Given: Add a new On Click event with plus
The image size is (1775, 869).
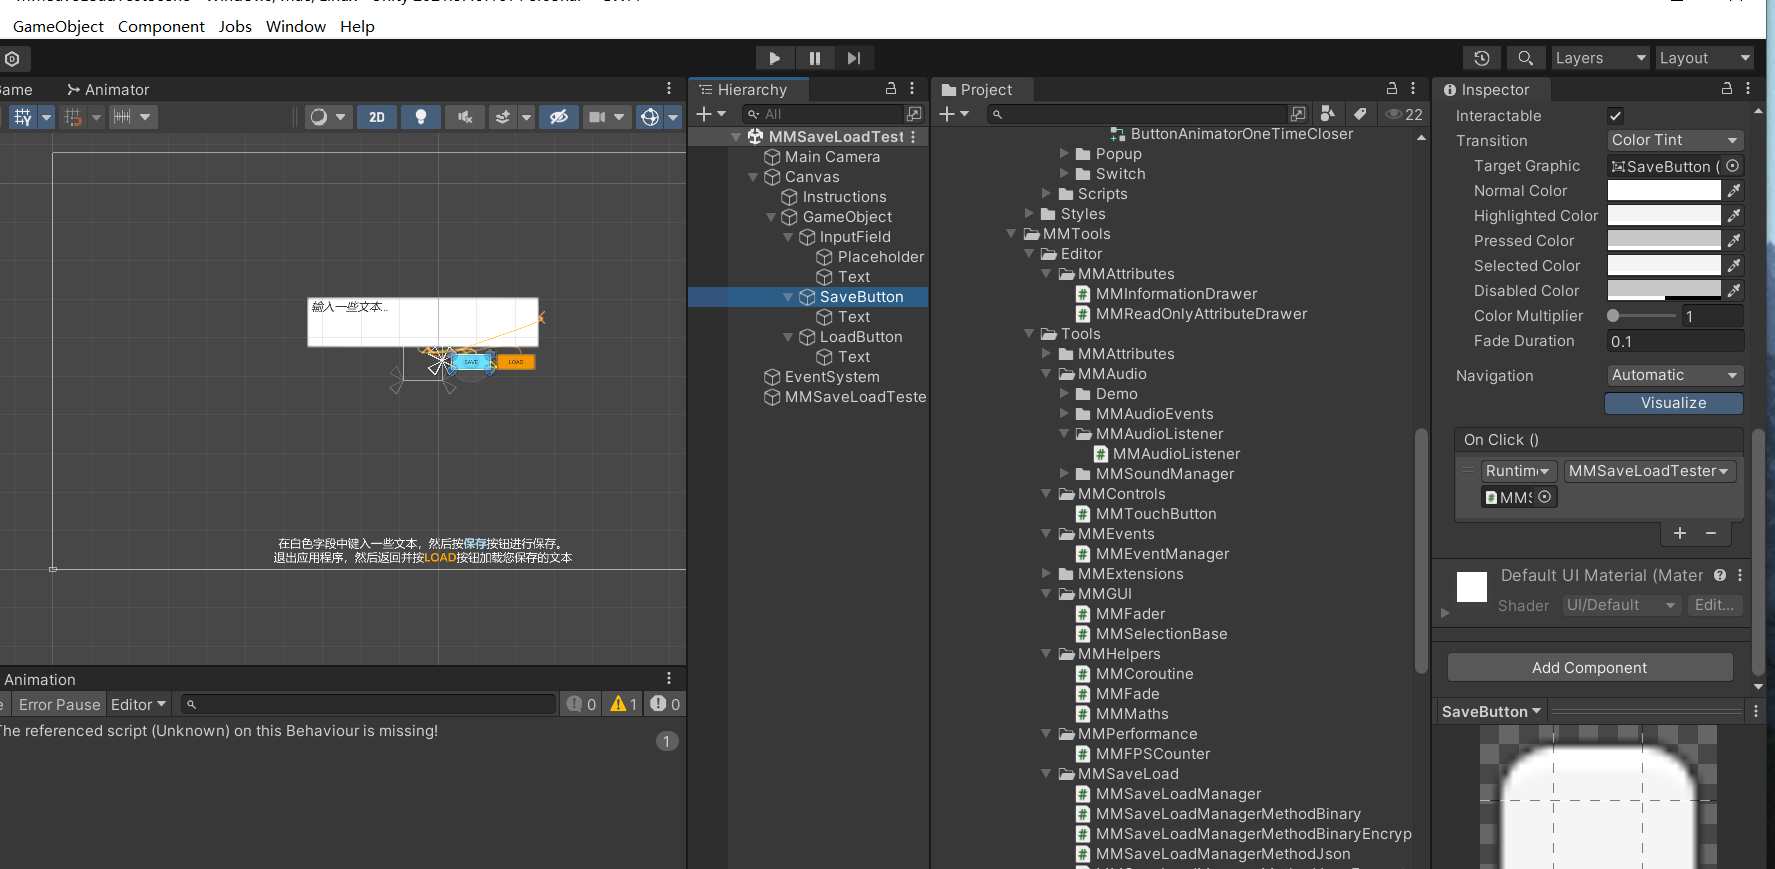Looking at the screenshot, I should pos(1680,533).
